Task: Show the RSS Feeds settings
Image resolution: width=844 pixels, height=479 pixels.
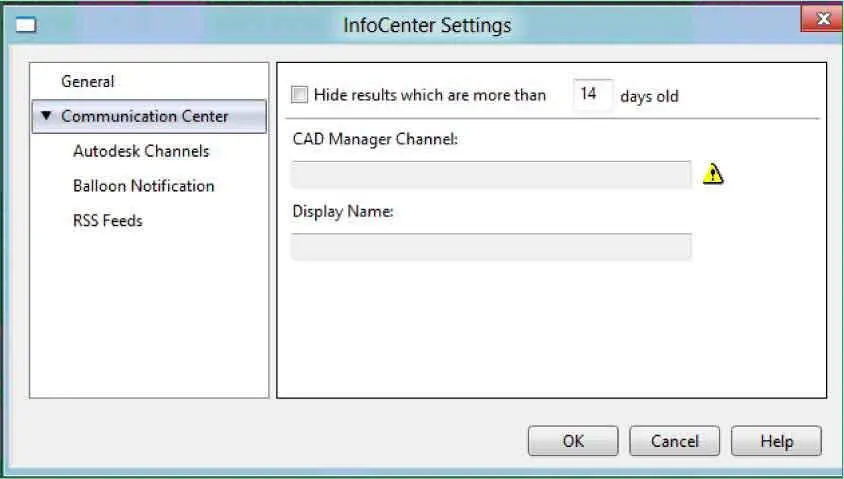Action: 108,220
